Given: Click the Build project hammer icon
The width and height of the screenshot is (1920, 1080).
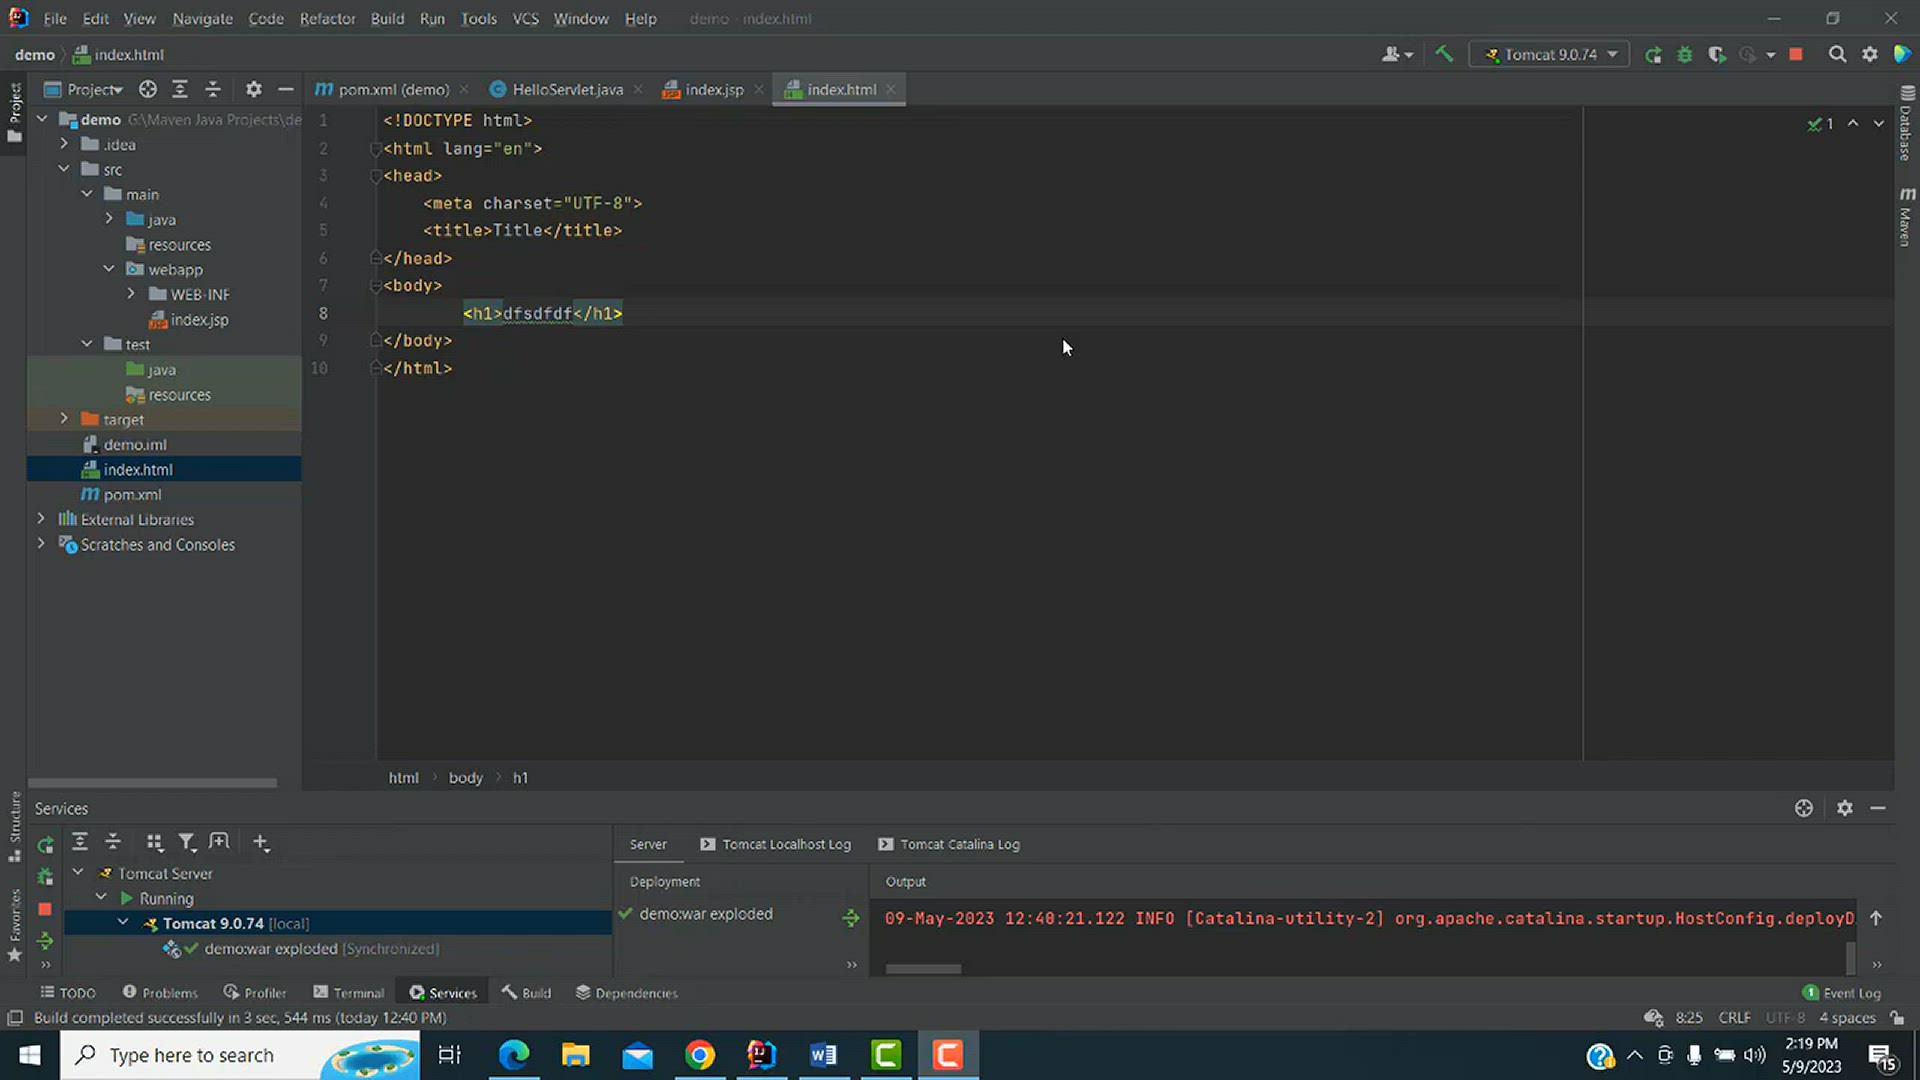Looking at the screenshot, I should tap(1444, 55).
